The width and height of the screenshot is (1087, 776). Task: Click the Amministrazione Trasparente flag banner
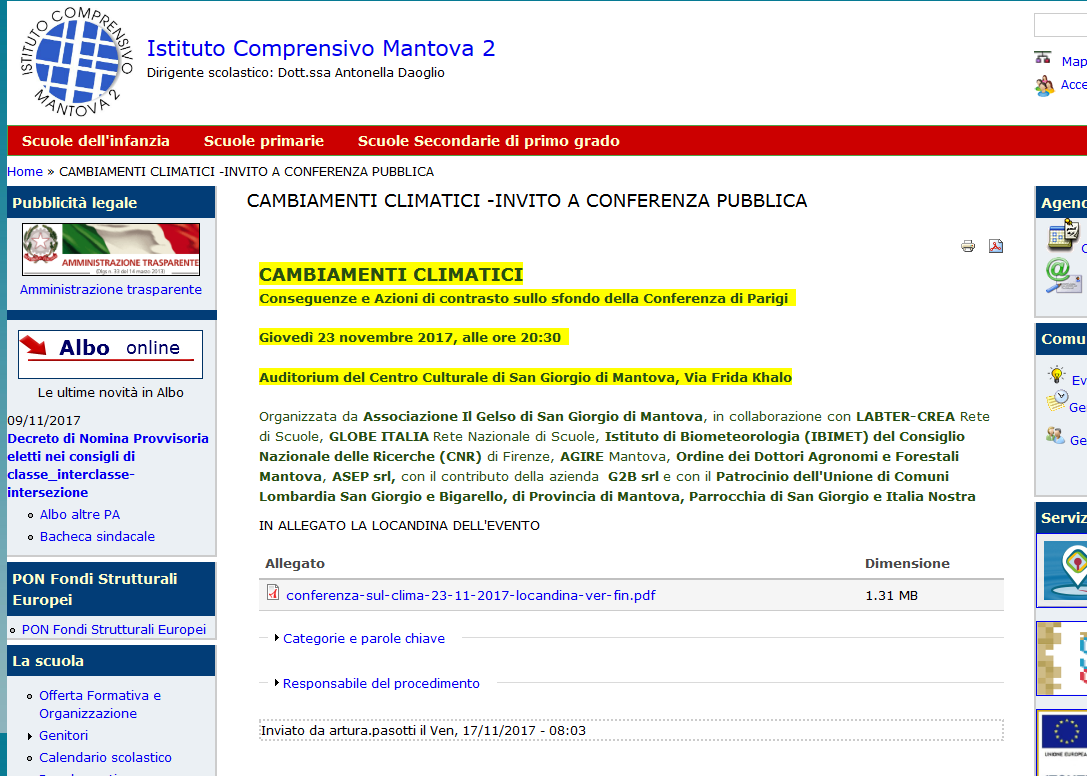pos(111,249)
